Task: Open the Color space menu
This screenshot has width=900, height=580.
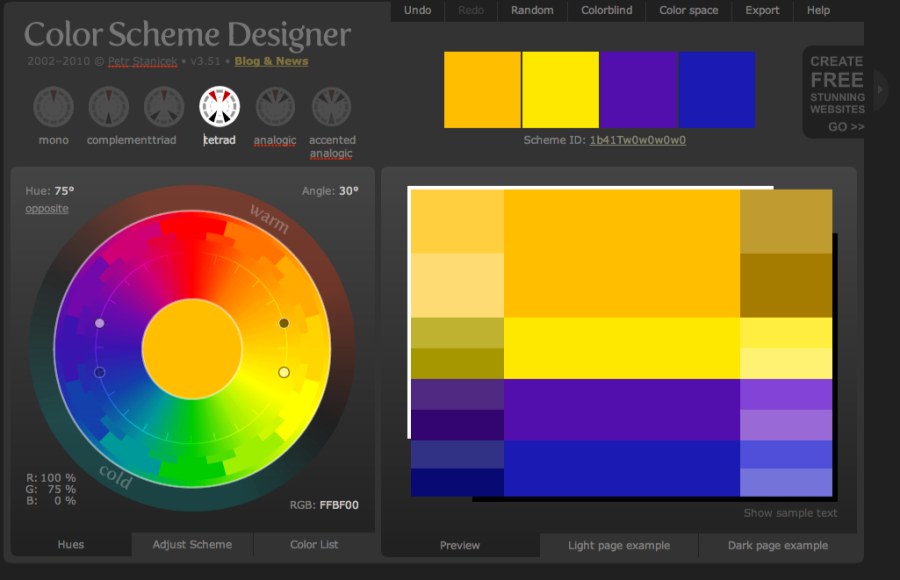Action: click(x=688, y=10)
